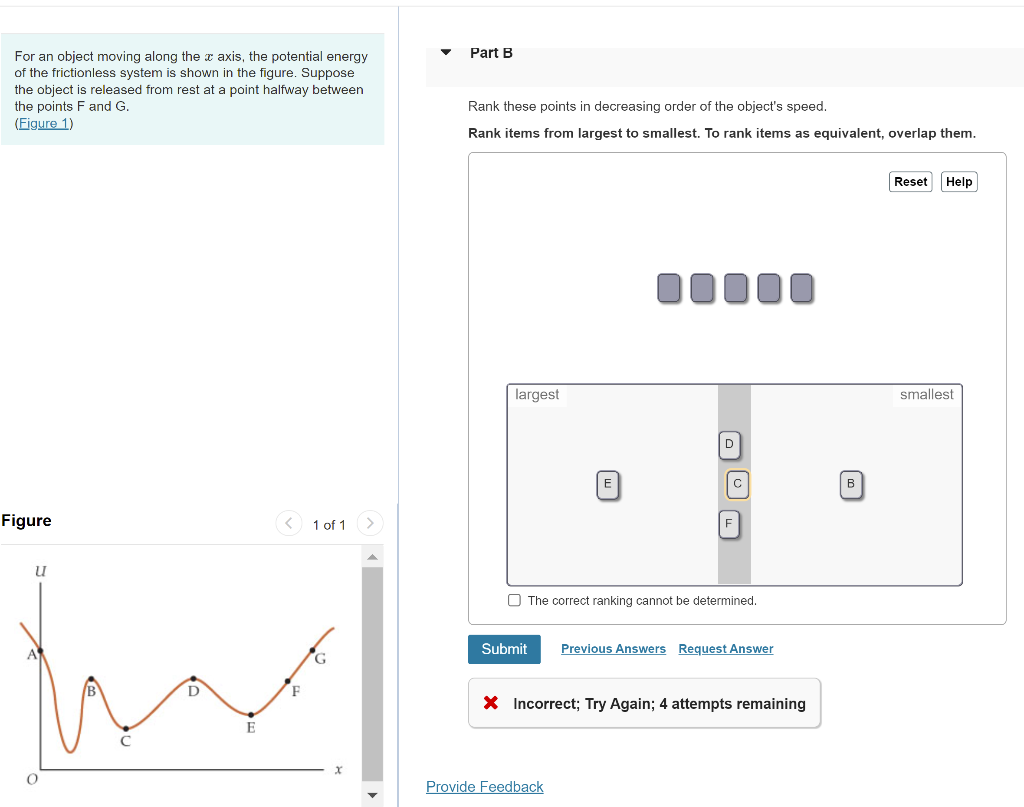1024x807 pixels.
Task: Open the Help dialog
Action: tap(958, 181)
